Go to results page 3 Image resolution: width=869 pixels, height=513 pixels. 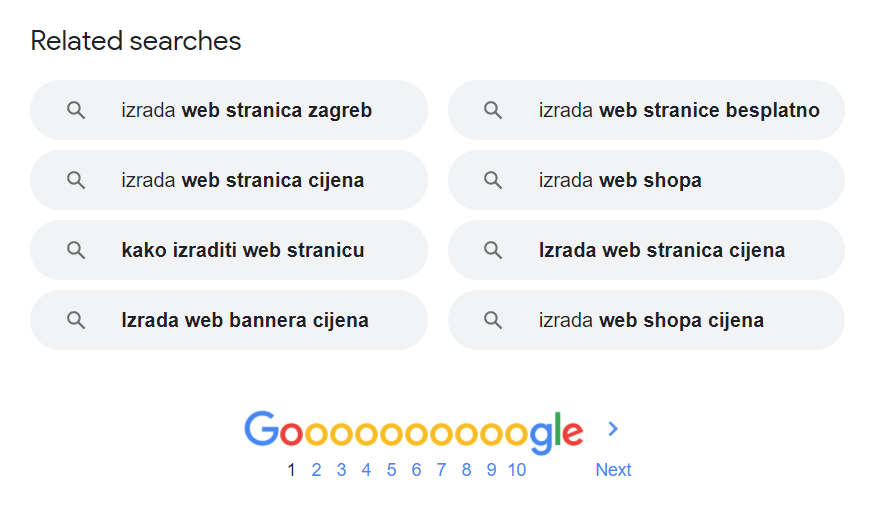click(x=341, y=470)
